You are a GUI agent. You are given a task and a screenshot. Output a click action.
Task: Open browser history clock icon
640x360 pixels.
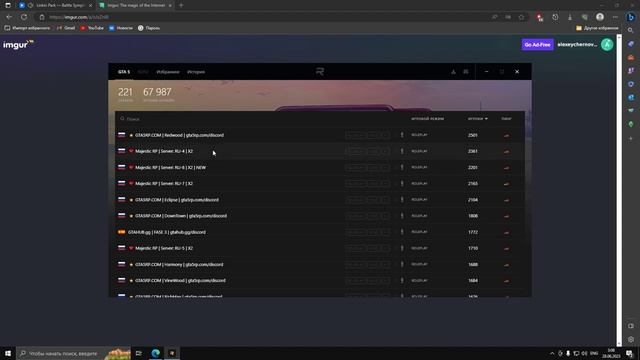555,17
